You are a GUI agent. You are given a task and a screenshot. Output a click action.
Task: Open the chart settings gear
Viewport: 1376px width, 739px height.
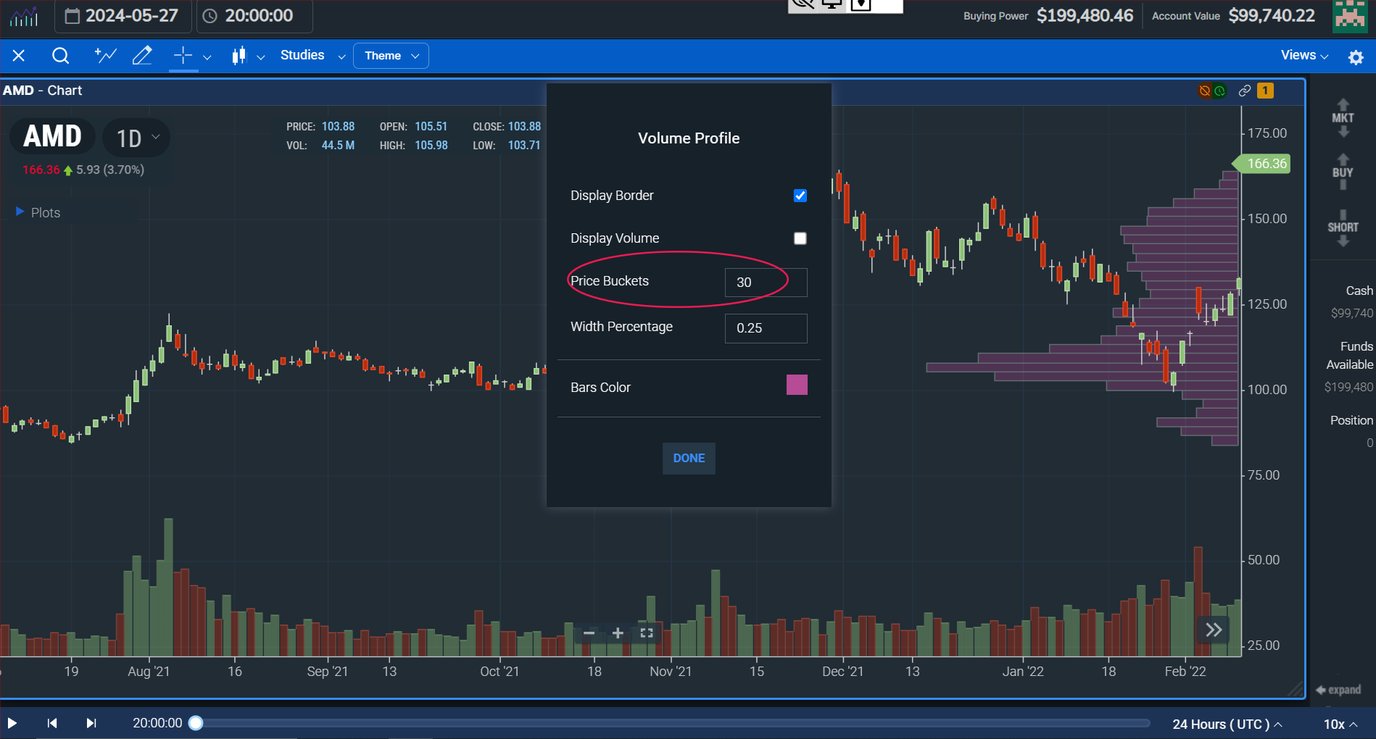tap(1356, 57)
